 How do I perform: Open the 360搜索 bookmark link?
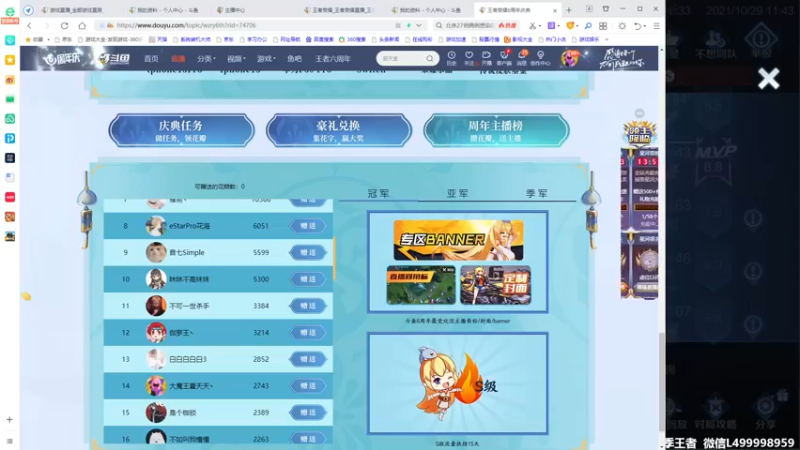352,39
